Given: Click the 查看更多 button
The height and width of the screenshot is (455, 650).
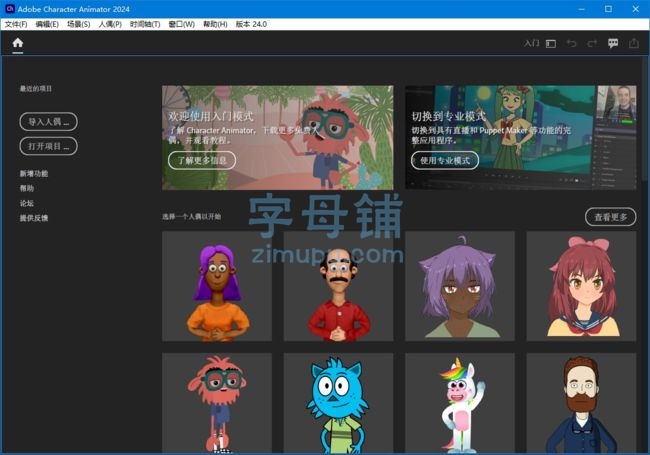Looking at the screenshot, I should [610, 217].
